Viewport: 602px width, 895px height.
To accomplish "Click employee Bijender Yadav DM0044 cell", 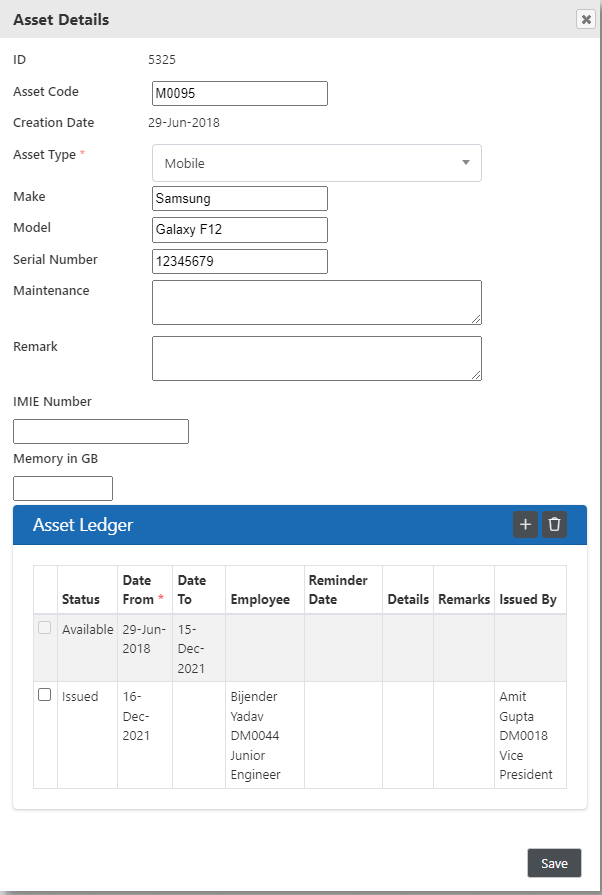I will pos(265,735).
